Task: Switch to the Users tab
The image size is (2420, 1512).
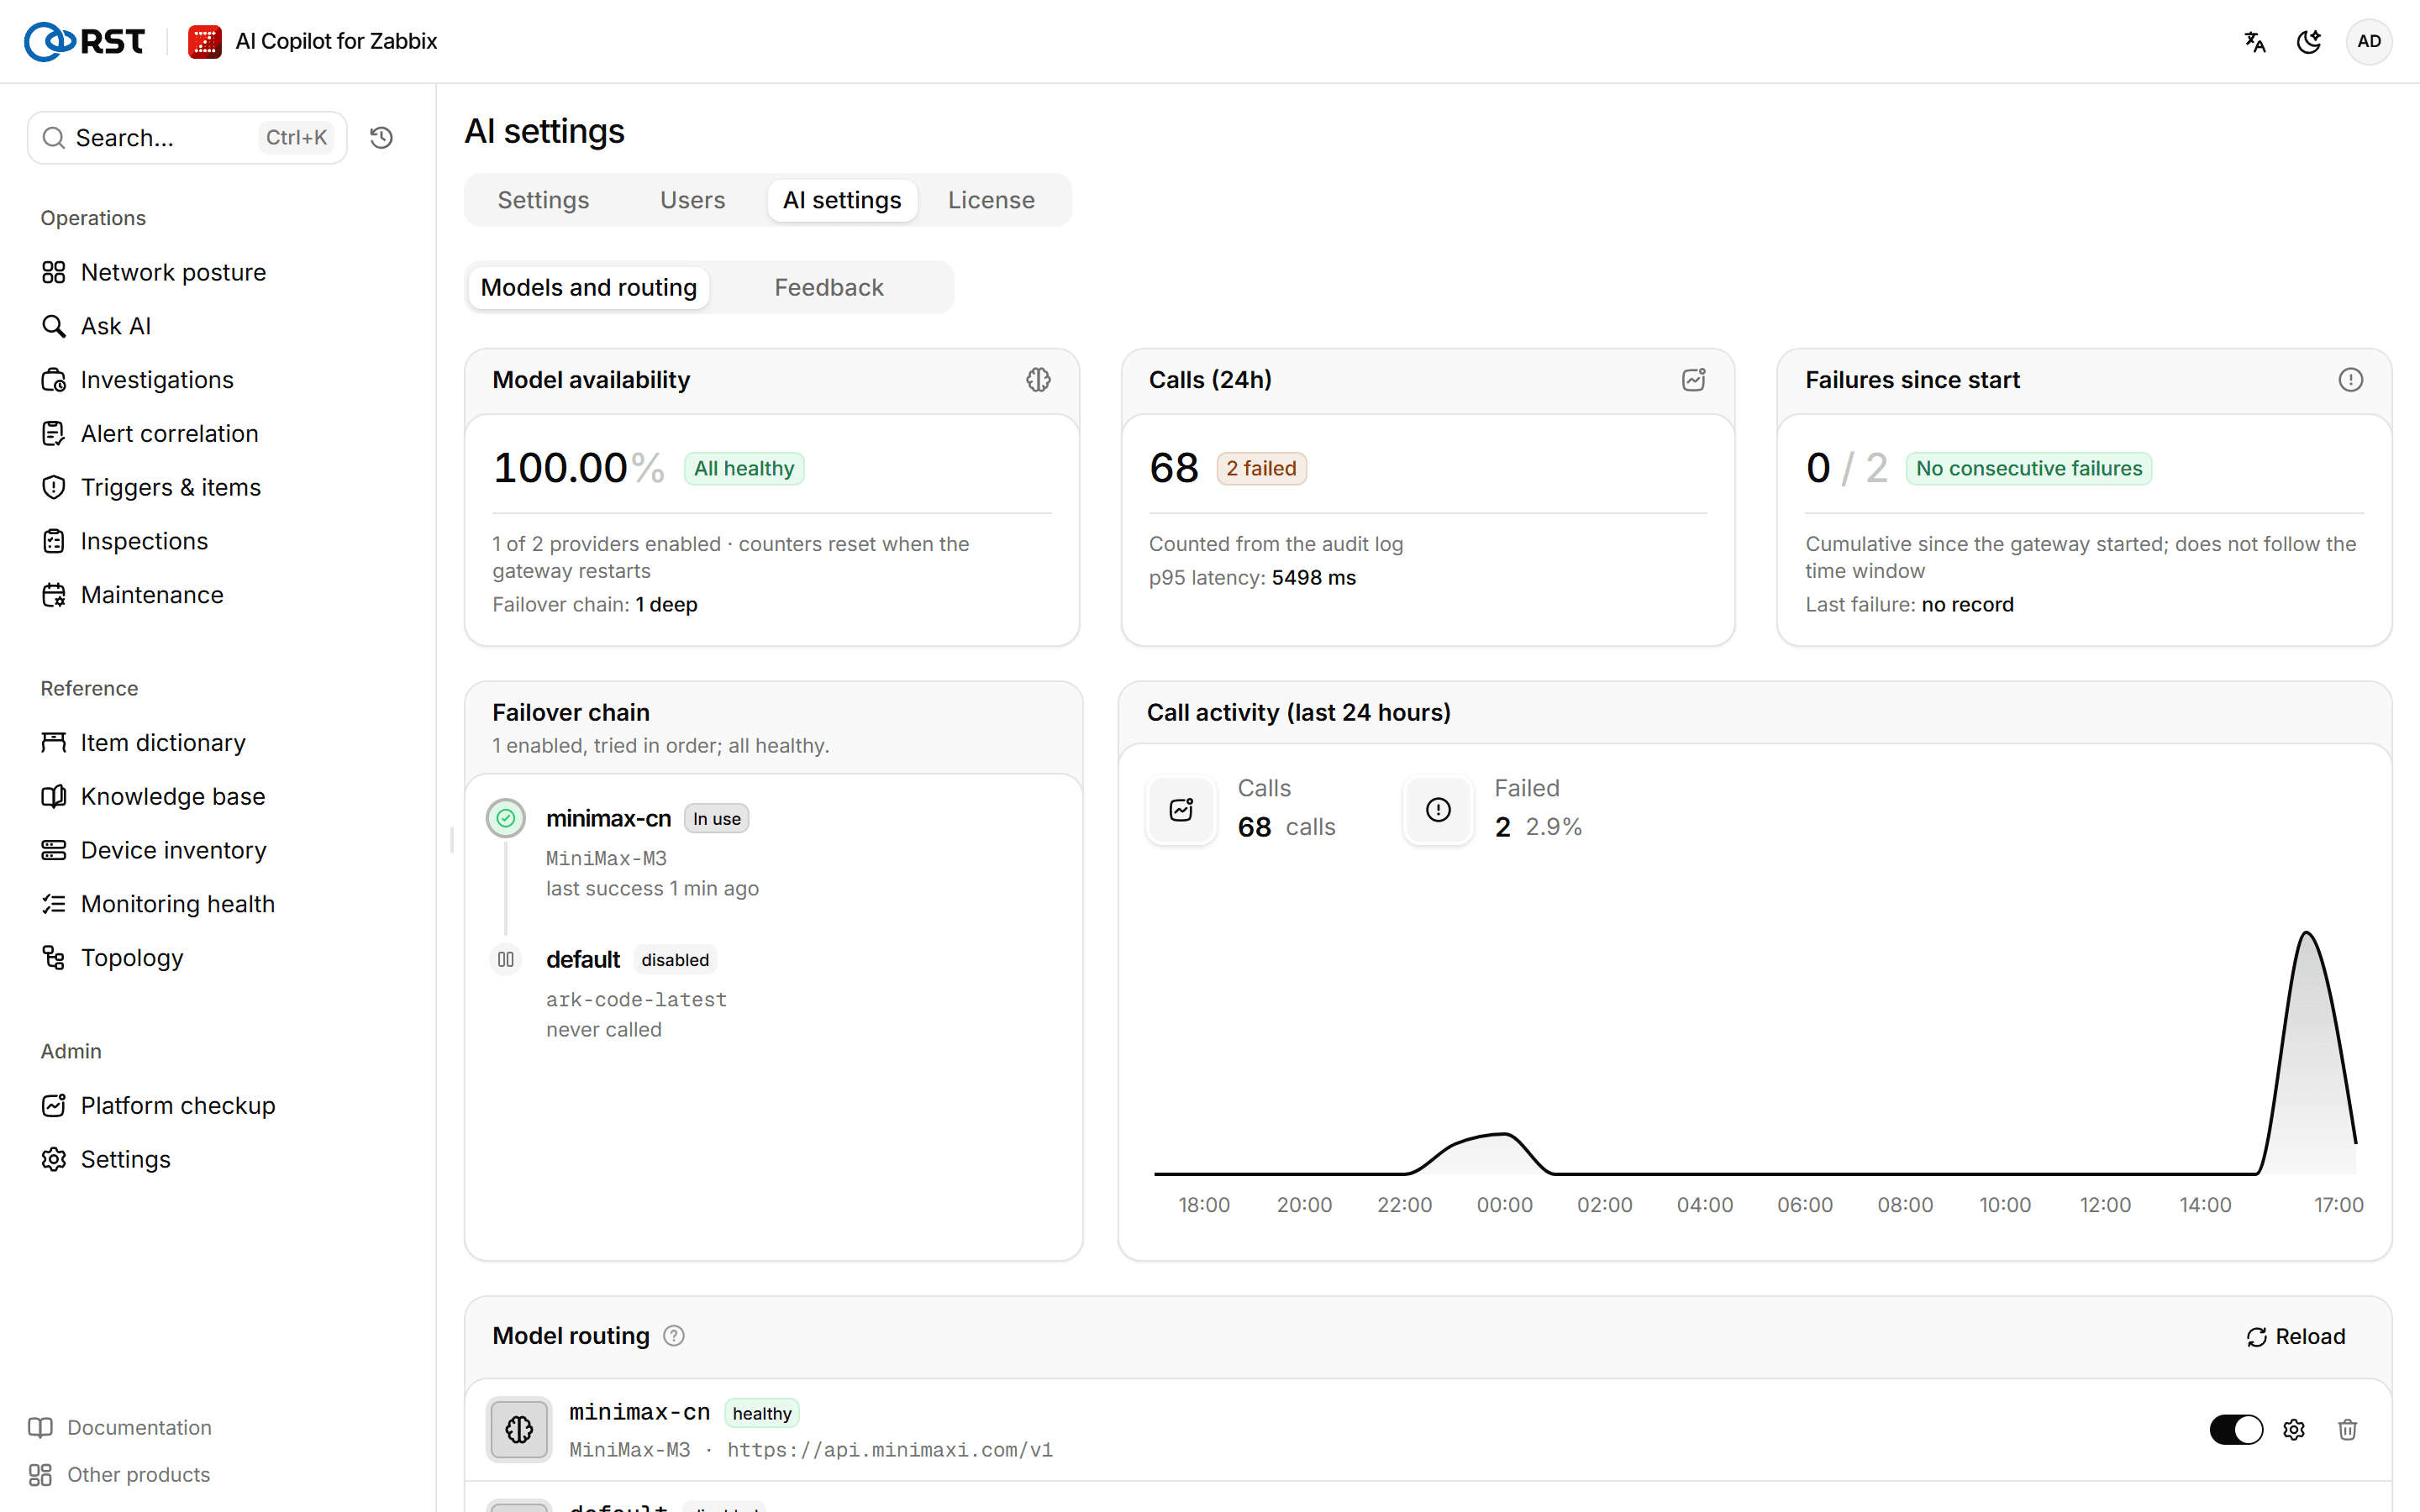Action: 692,200
